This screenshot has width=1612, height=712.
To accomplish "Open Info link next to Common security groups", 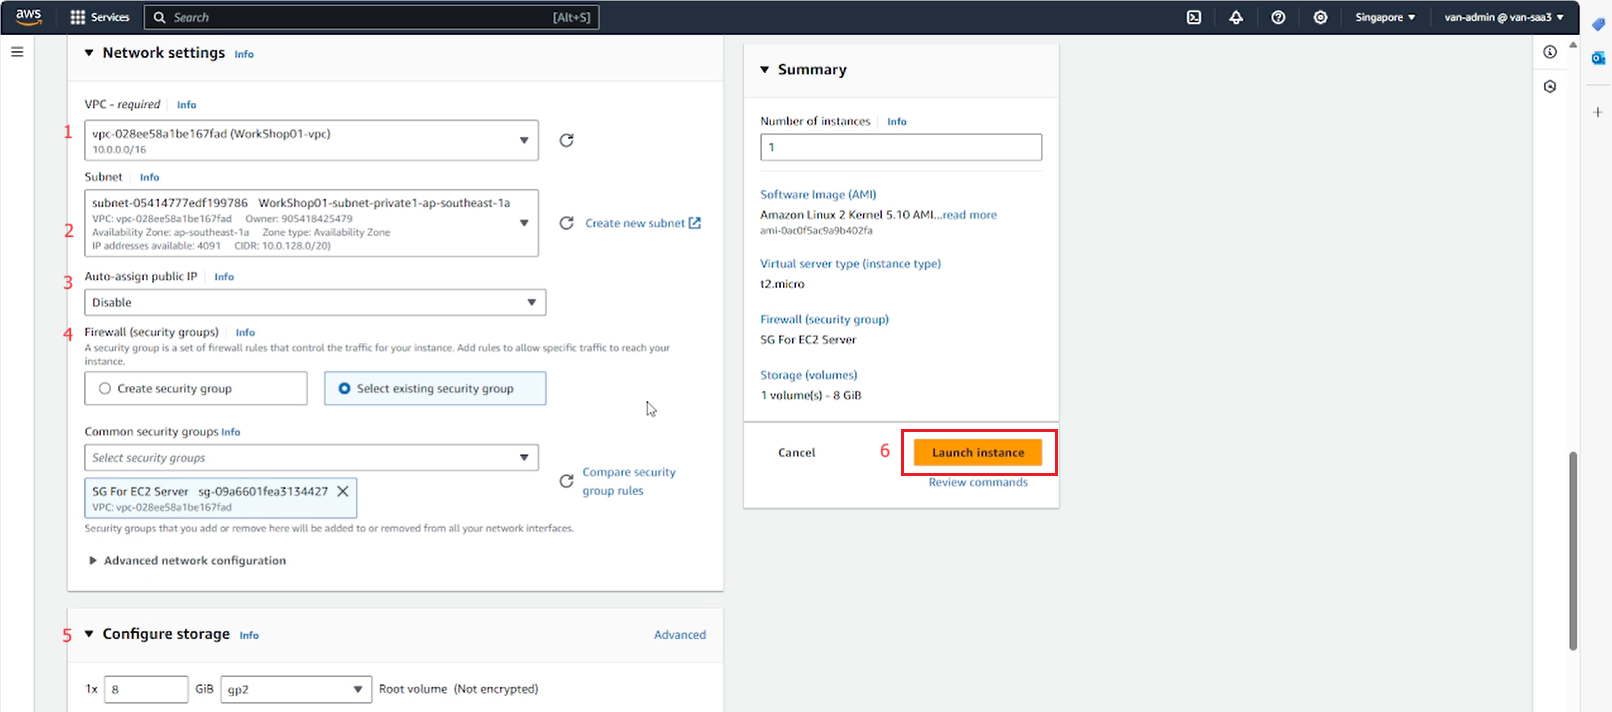I will 231,432.
